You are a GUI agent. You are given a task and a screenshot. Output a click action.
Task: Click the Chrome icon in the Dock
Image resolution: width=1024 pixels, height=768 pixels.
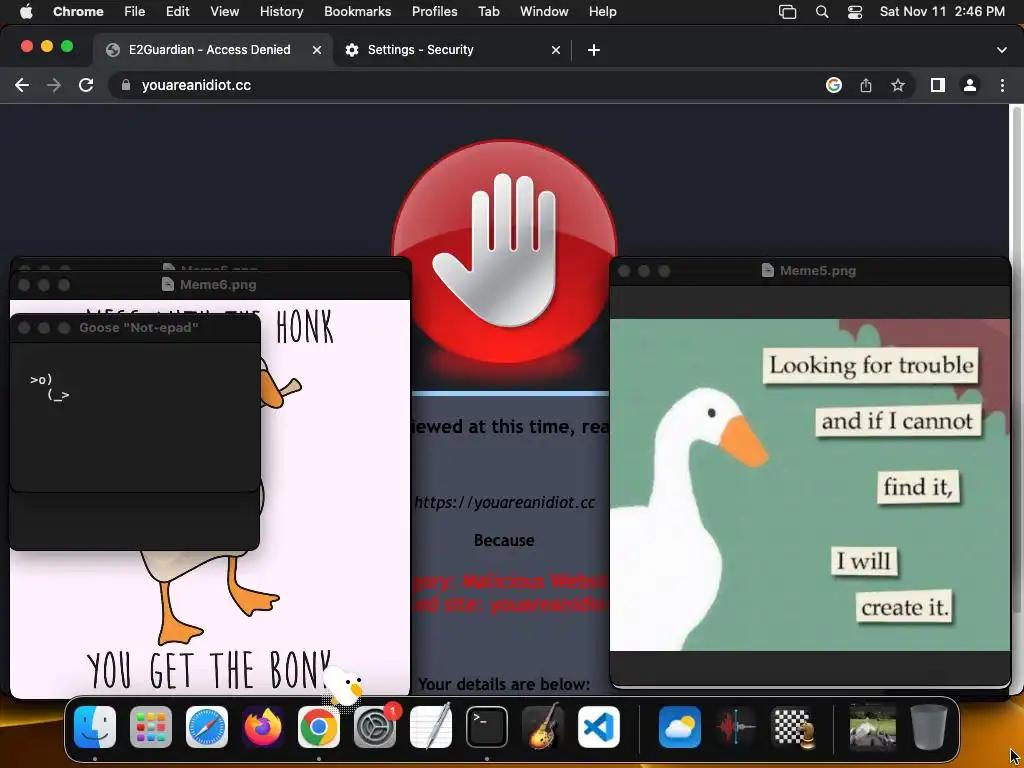click(319, 727)
